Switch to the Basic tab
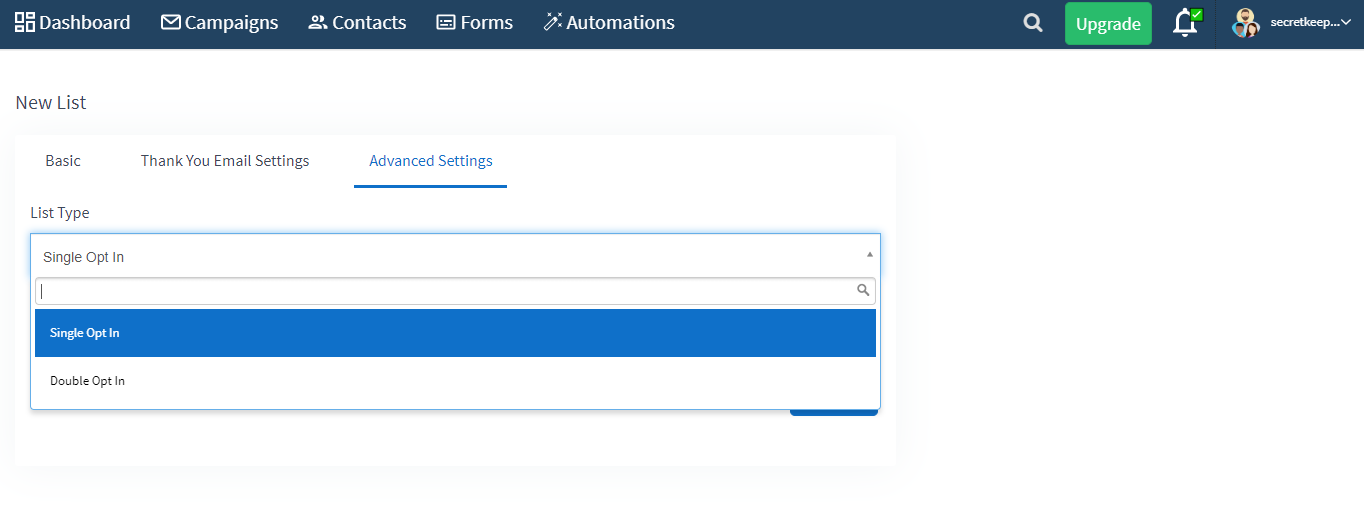This screenshot has height=515, width=1364. [x=63, y=160]
